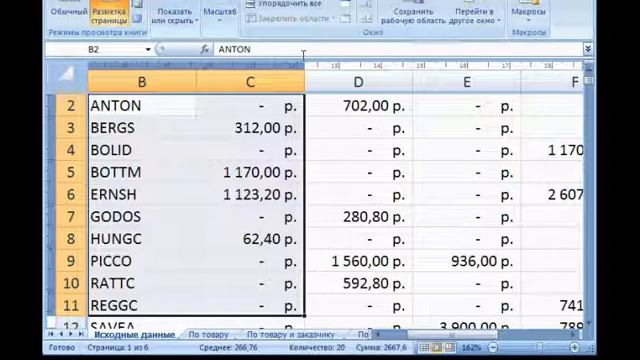
Task: Open Перейти в другое окно dropdown
Action: (x=474, y=16)
